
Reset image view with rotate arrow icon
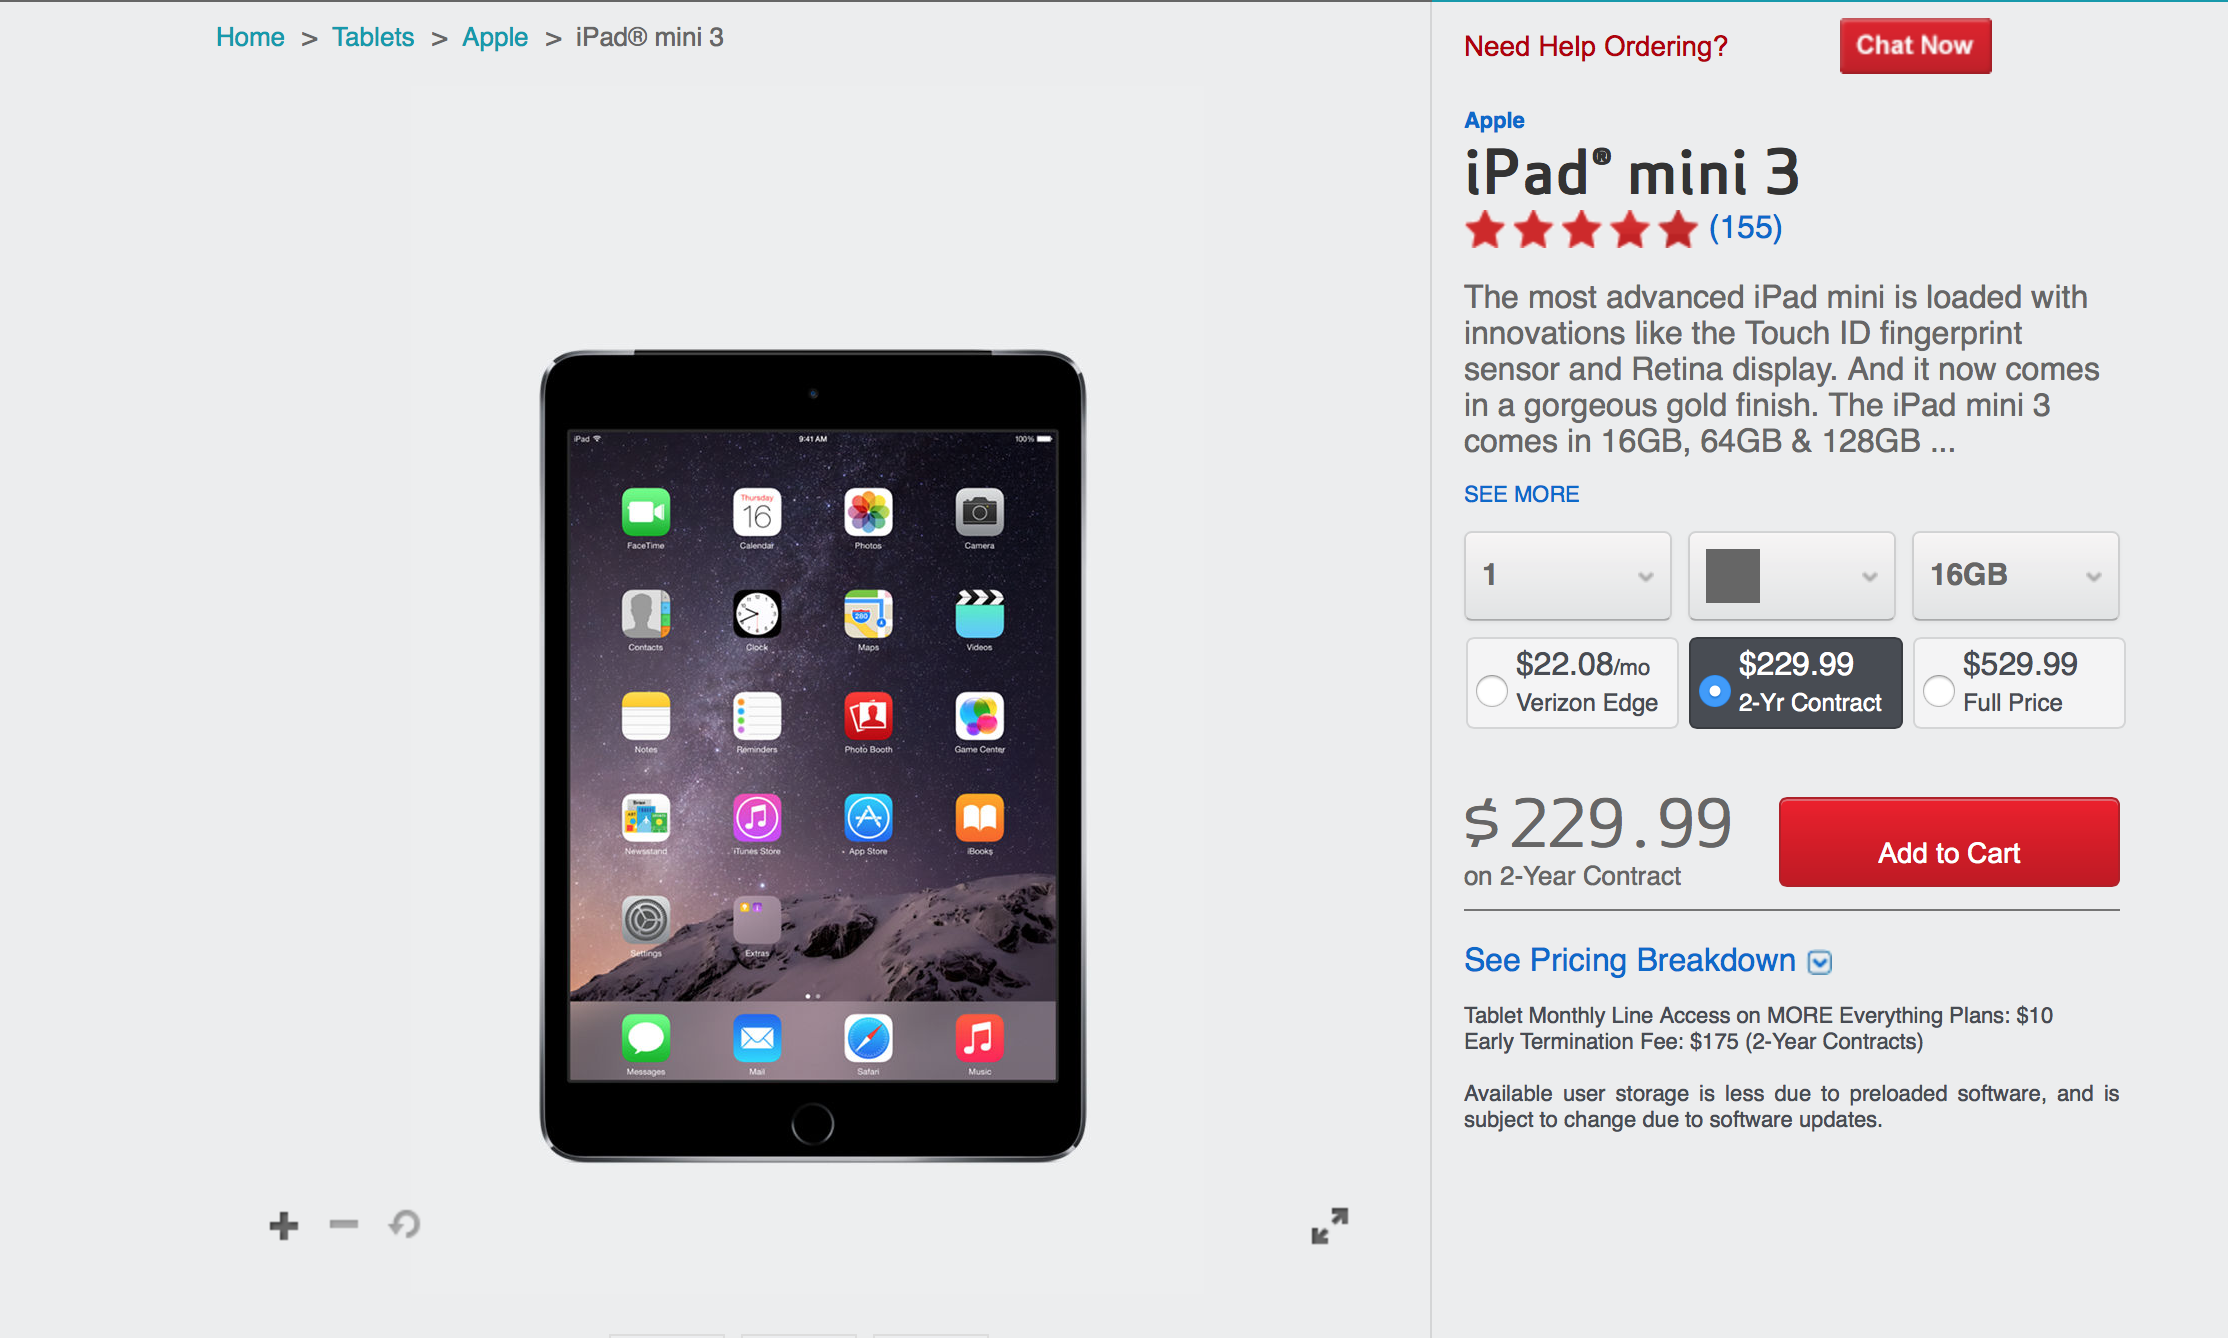point(405,1224)
